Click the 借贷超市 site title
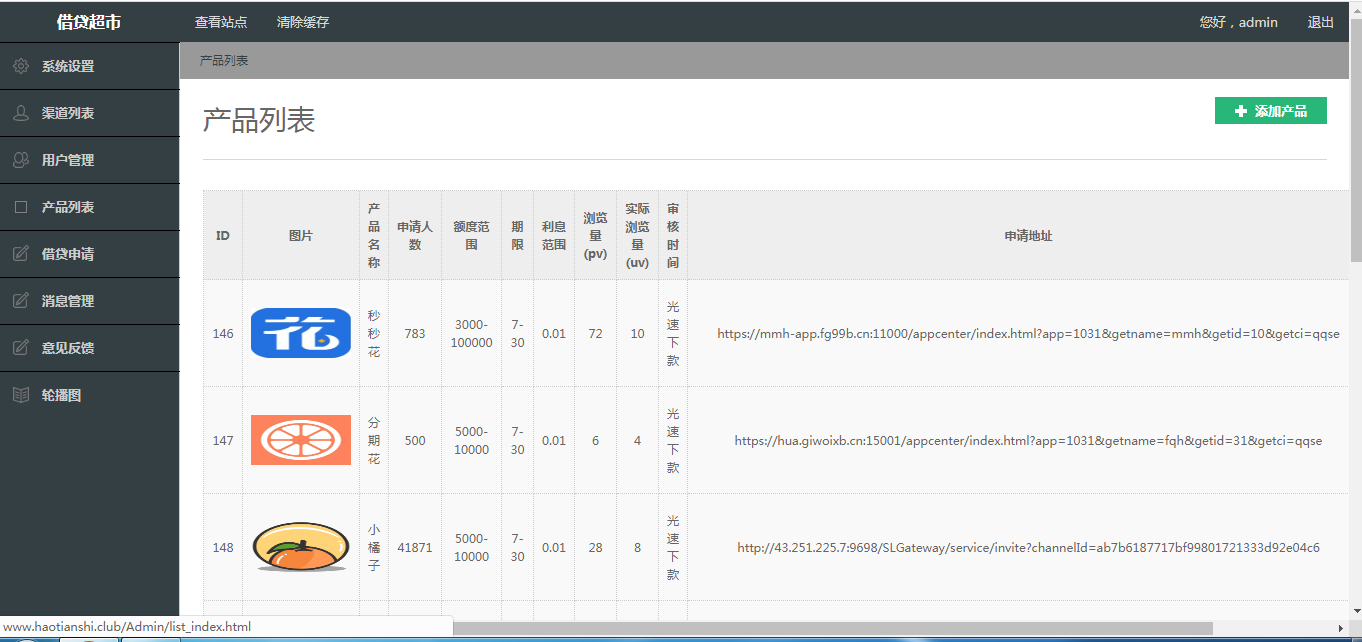Viewport: 1362px width, 642px height. click(x=89, y=22)
